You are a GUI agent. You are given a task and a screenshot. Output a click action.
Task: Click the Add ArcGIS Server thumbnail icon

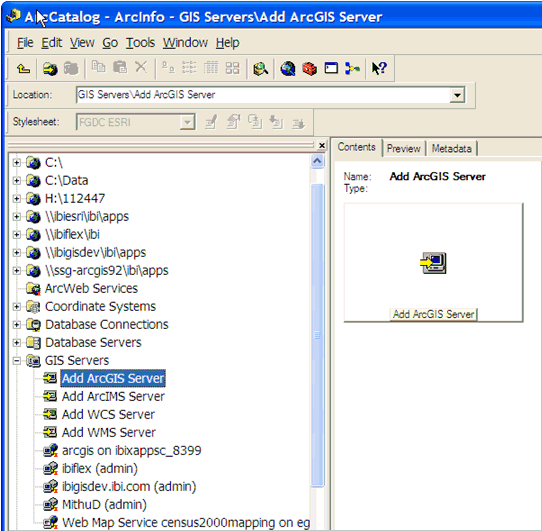tap(433, 263)
